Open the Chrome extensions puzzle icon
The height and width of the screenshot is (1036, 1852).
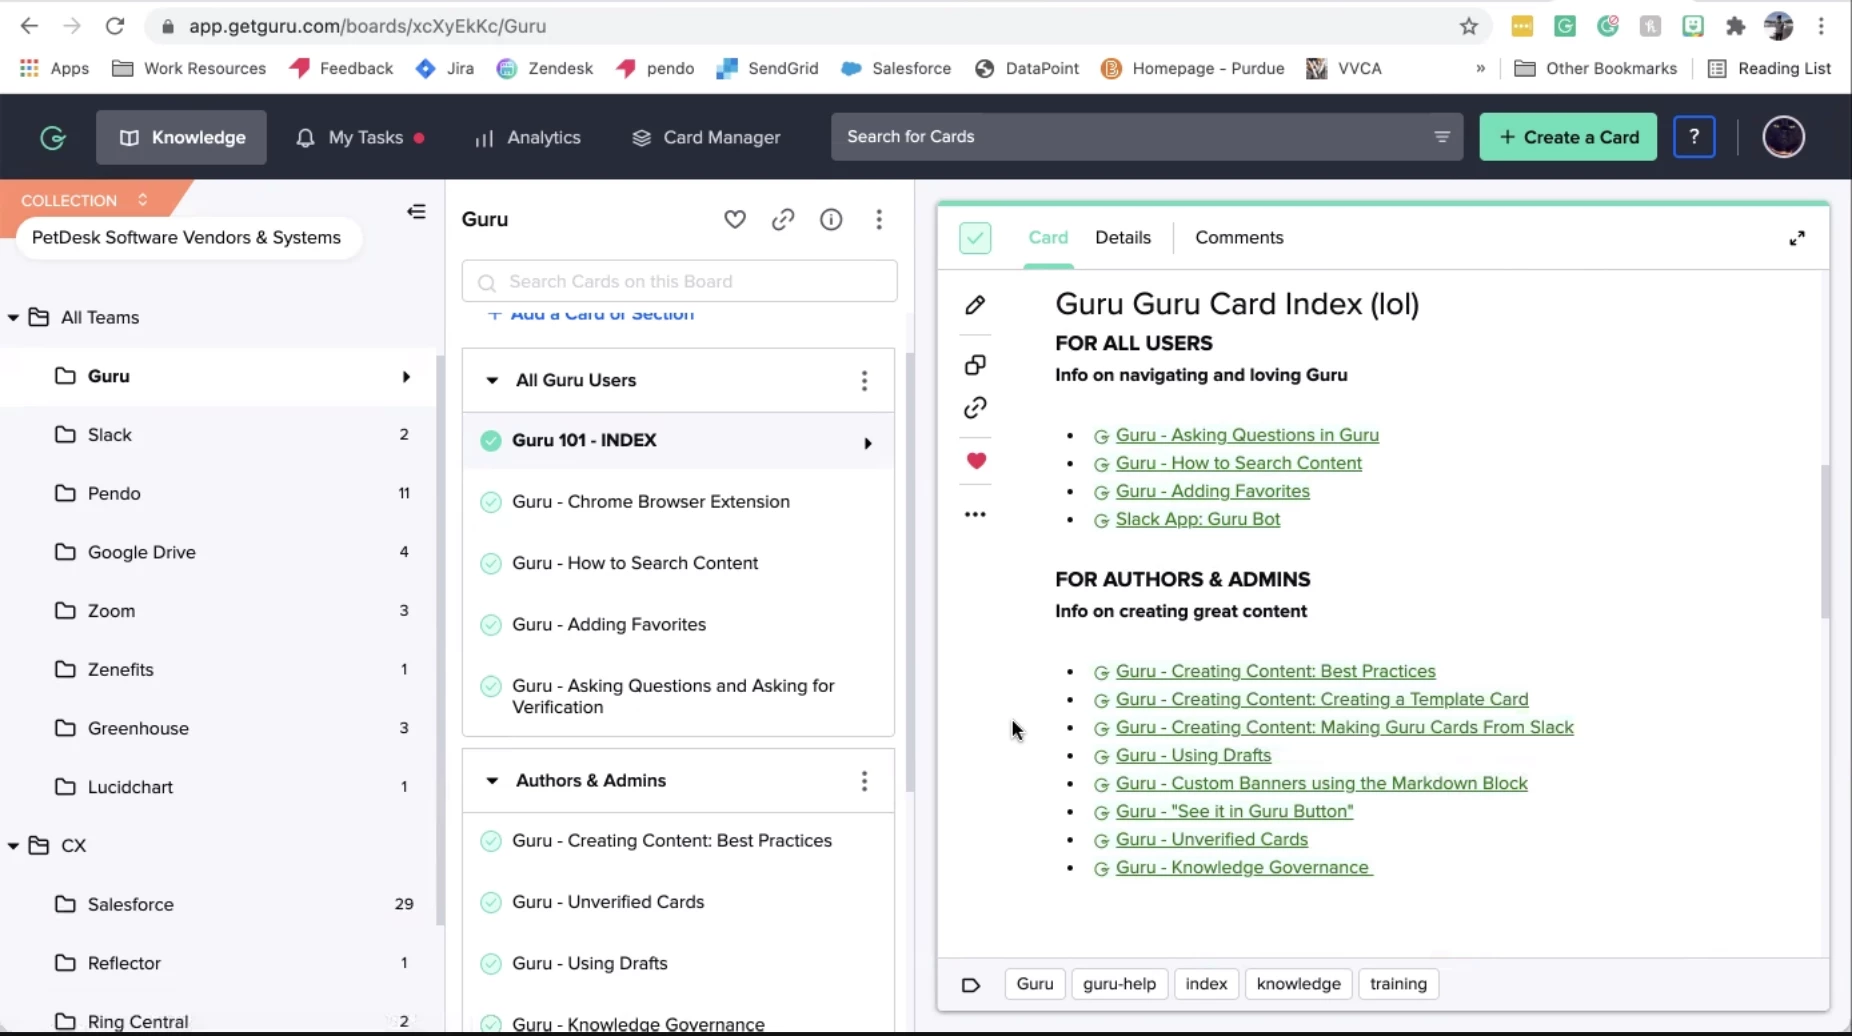pos(1735,26)
